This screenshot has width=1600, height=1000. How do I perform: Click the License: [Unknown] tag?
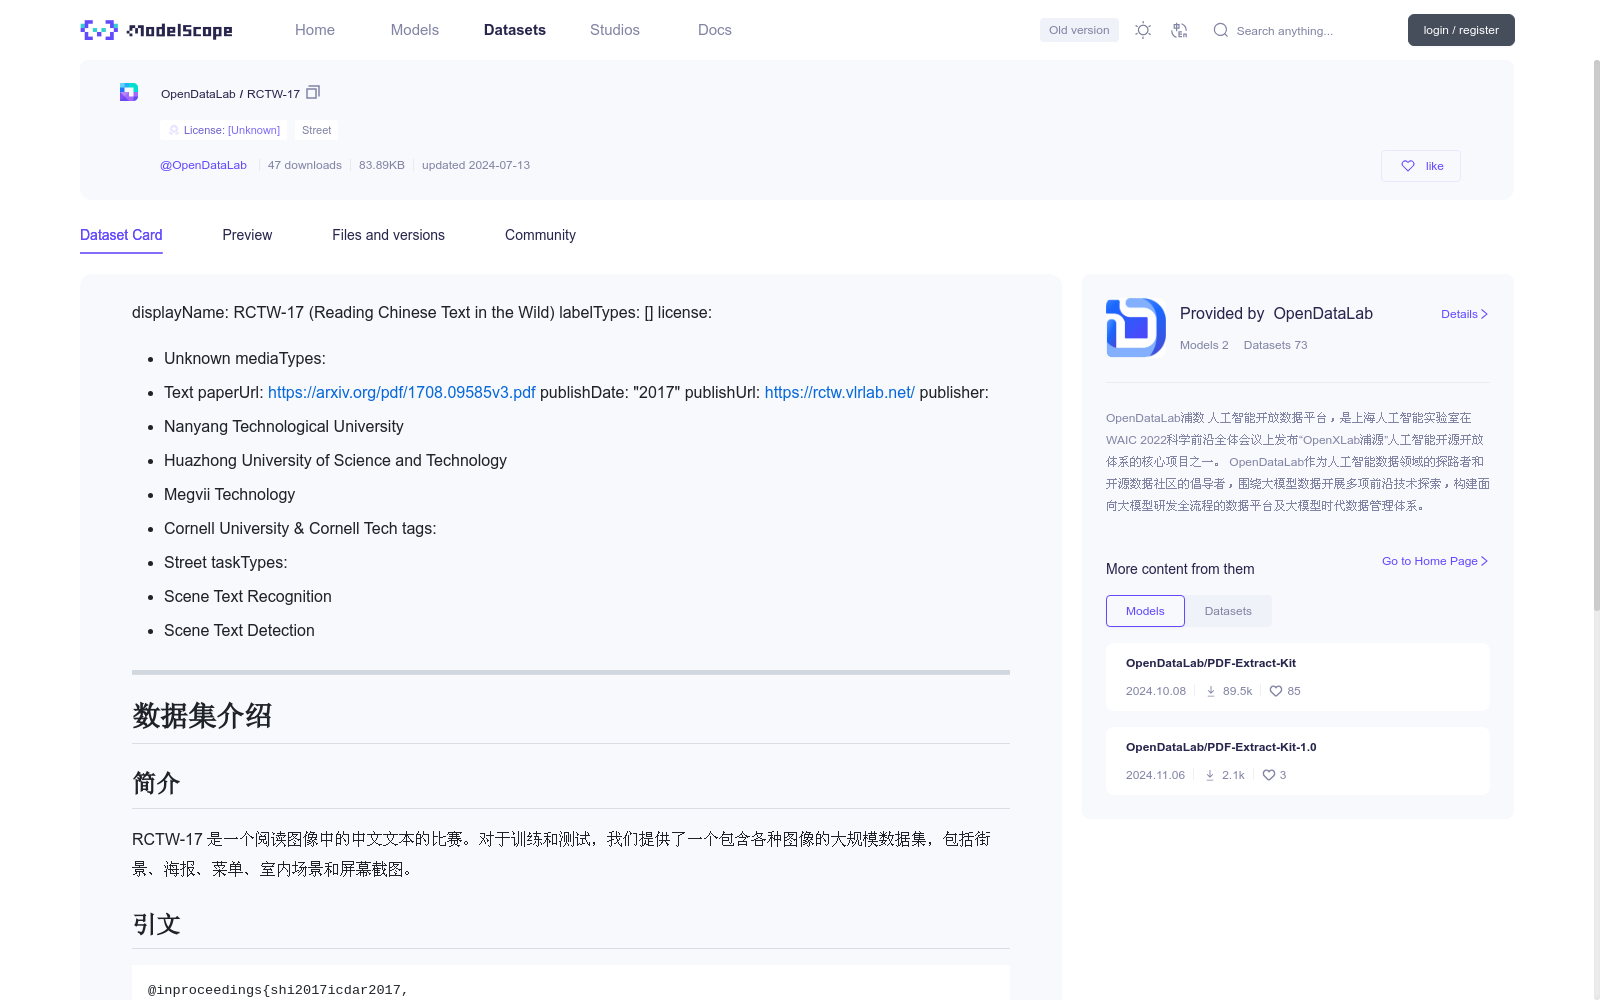coord(223,130)
